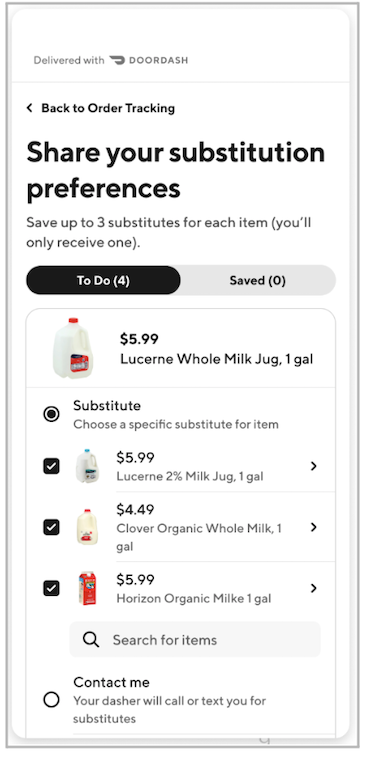Click the search magnifier icon
The image size is (365, 757).
click(91, 640)
